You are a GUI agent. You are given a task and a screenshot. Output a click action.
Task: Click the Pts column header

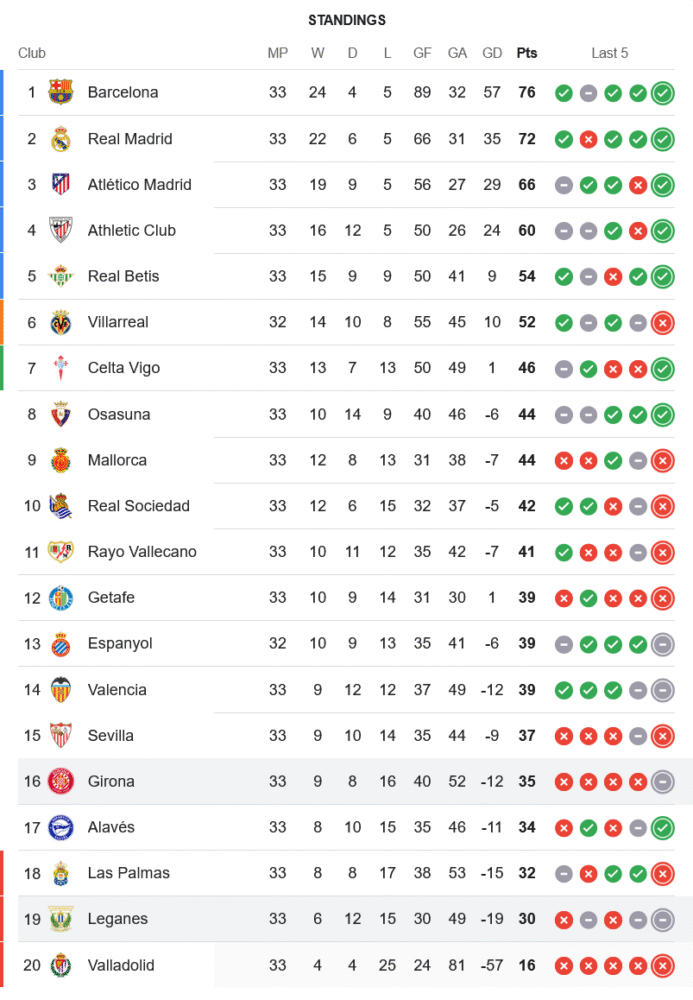click(x=526, y=53)
